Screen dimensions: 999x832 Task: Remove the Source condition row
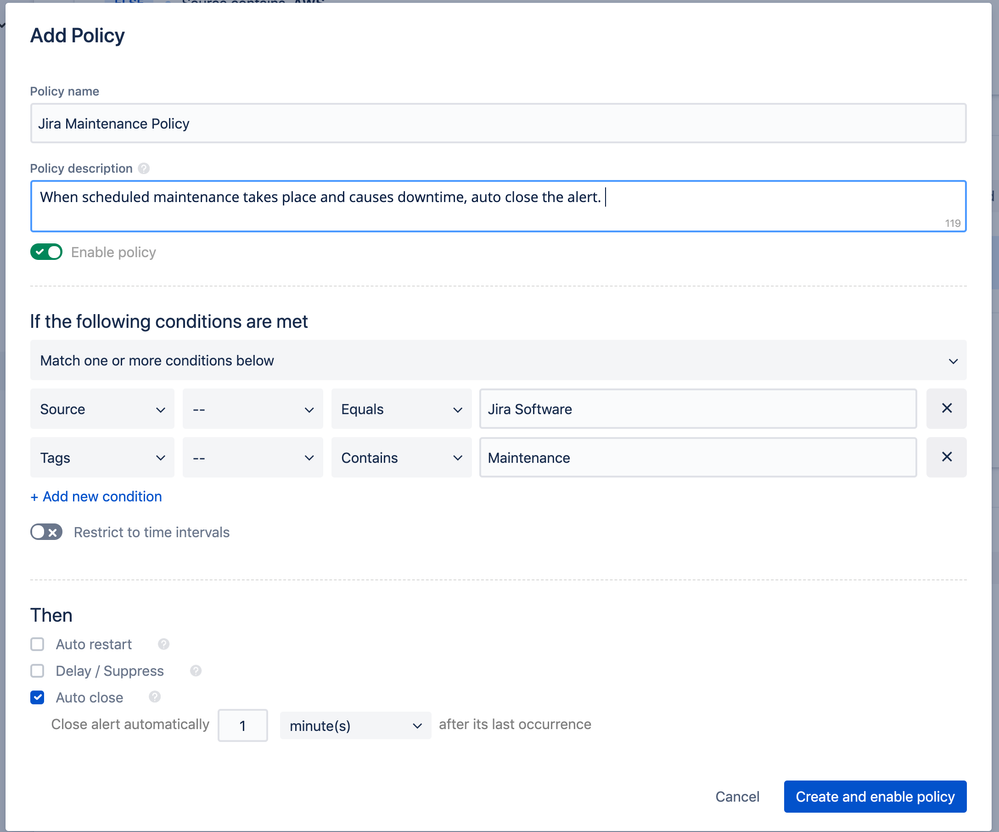[x=946, y=409]
